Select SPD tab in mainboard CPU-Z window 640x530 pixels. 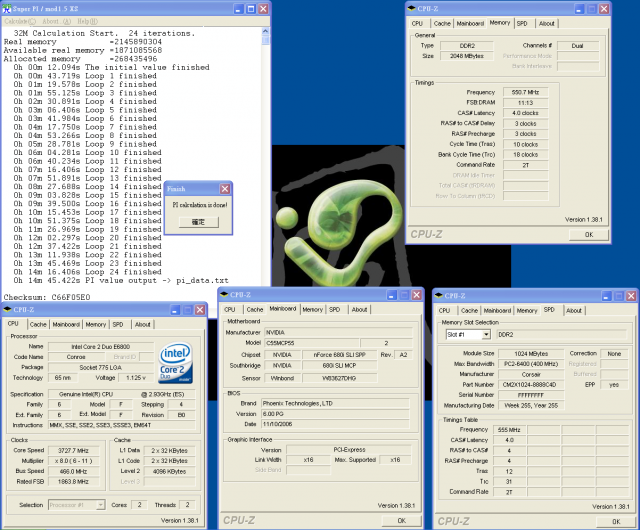click(335, 310)
